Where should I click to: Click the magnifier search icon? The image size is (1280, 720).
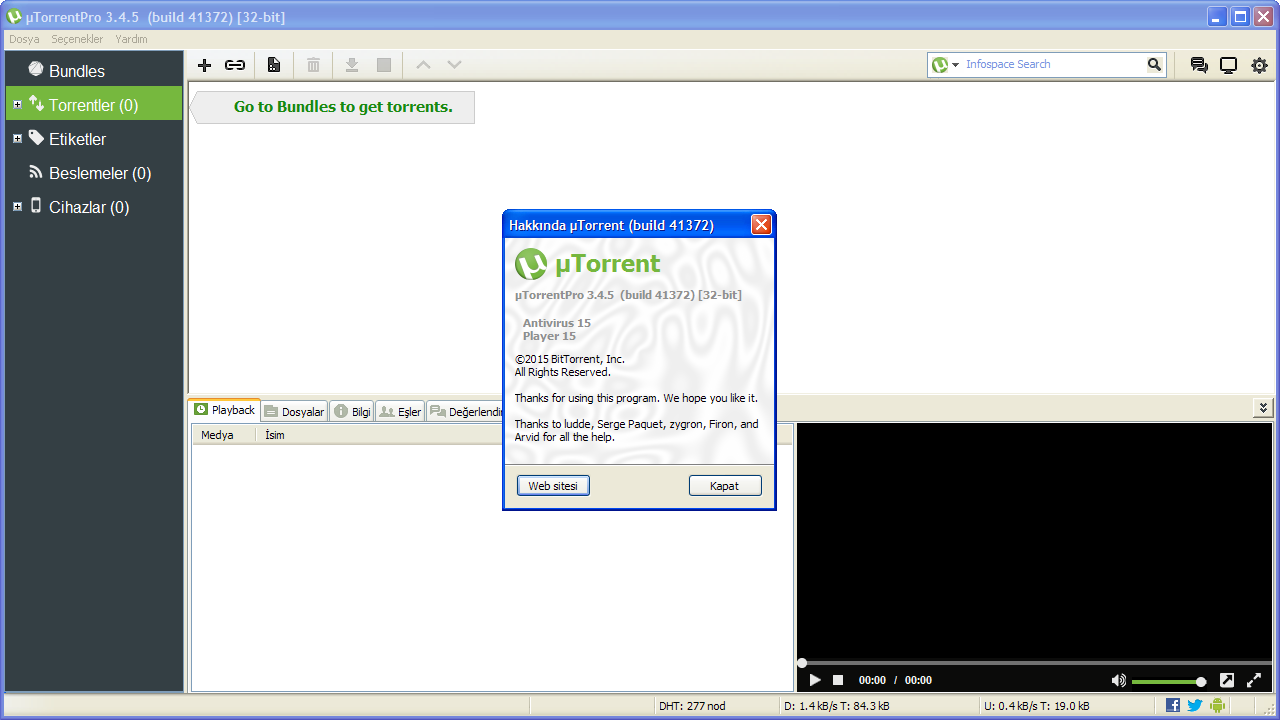[x=1155, y=64]
